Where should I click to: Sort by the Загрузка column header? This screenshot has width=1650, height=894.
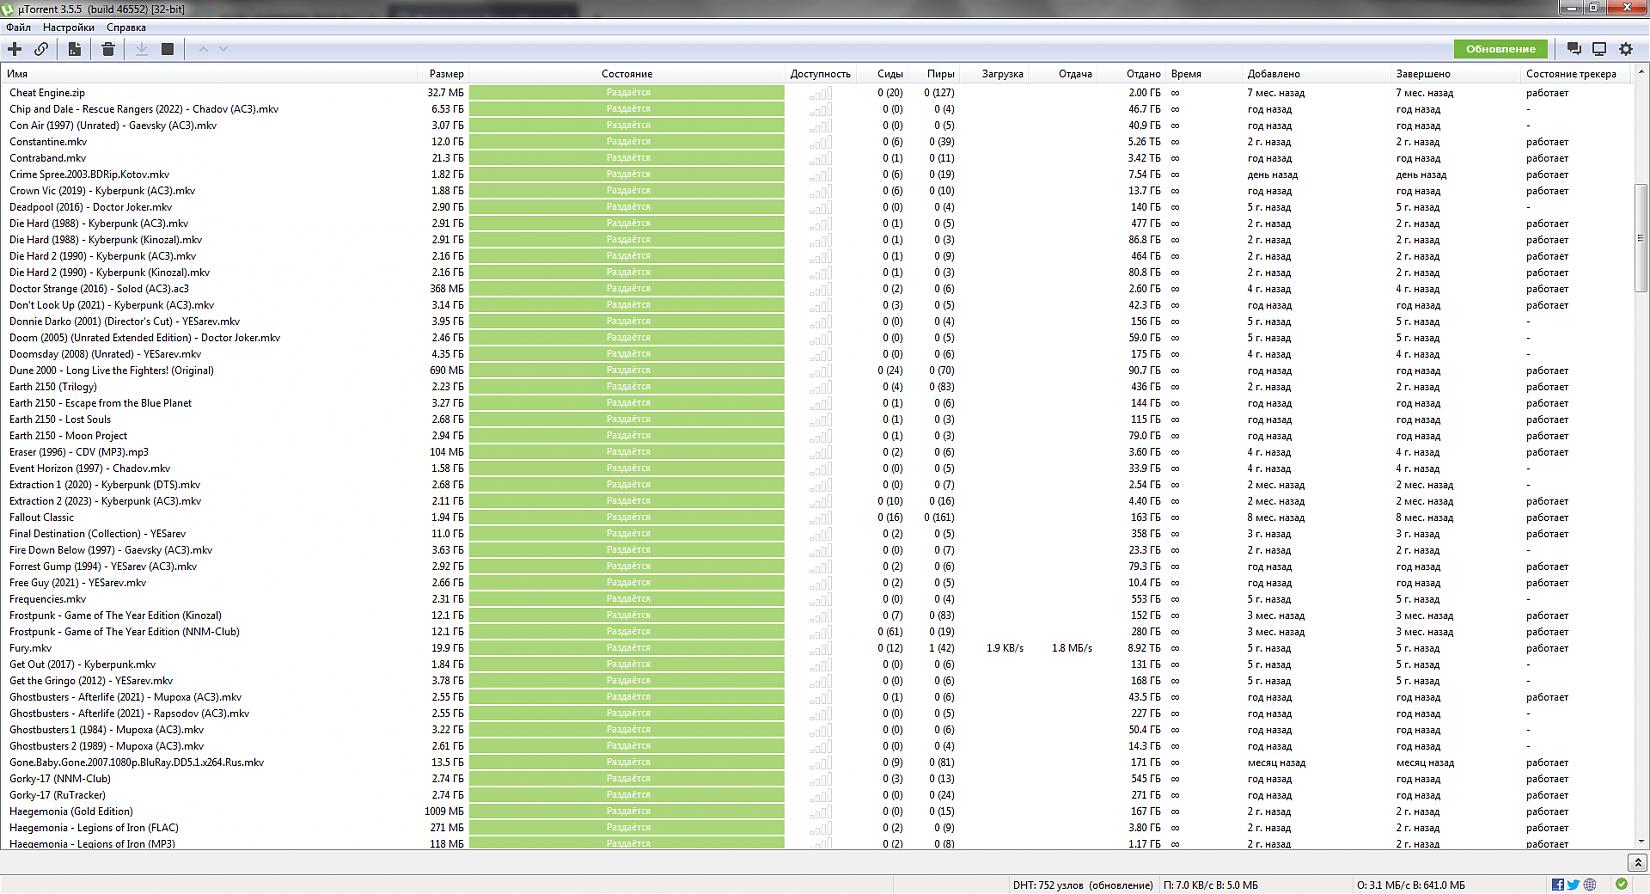[1002, 74]
